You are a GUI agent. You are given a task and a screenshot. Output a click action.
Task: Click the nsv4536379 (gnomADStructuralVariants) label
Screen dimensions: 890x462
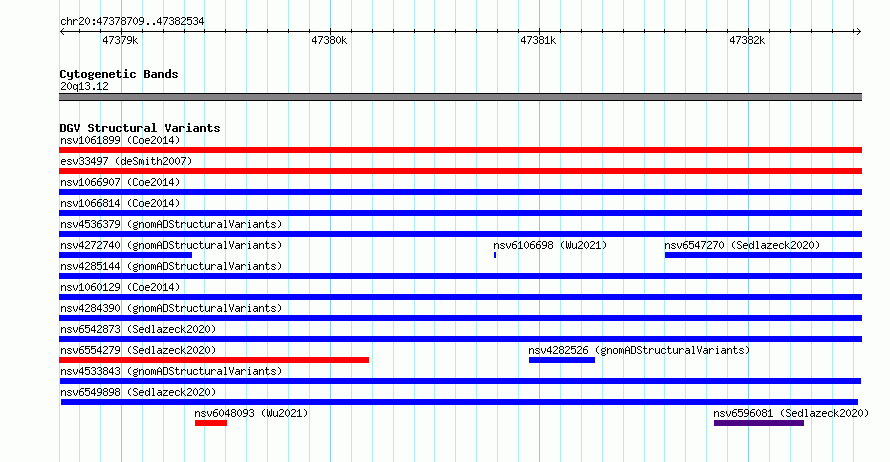(x=171, y=224)
